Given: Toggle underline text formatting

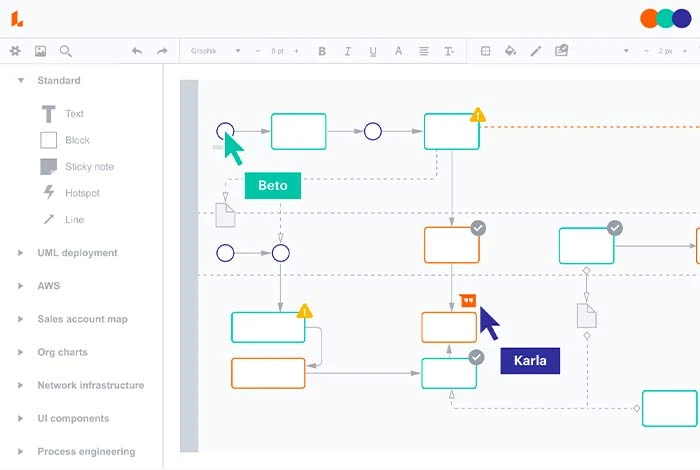Looking at the screenshot, I should 373,51.
